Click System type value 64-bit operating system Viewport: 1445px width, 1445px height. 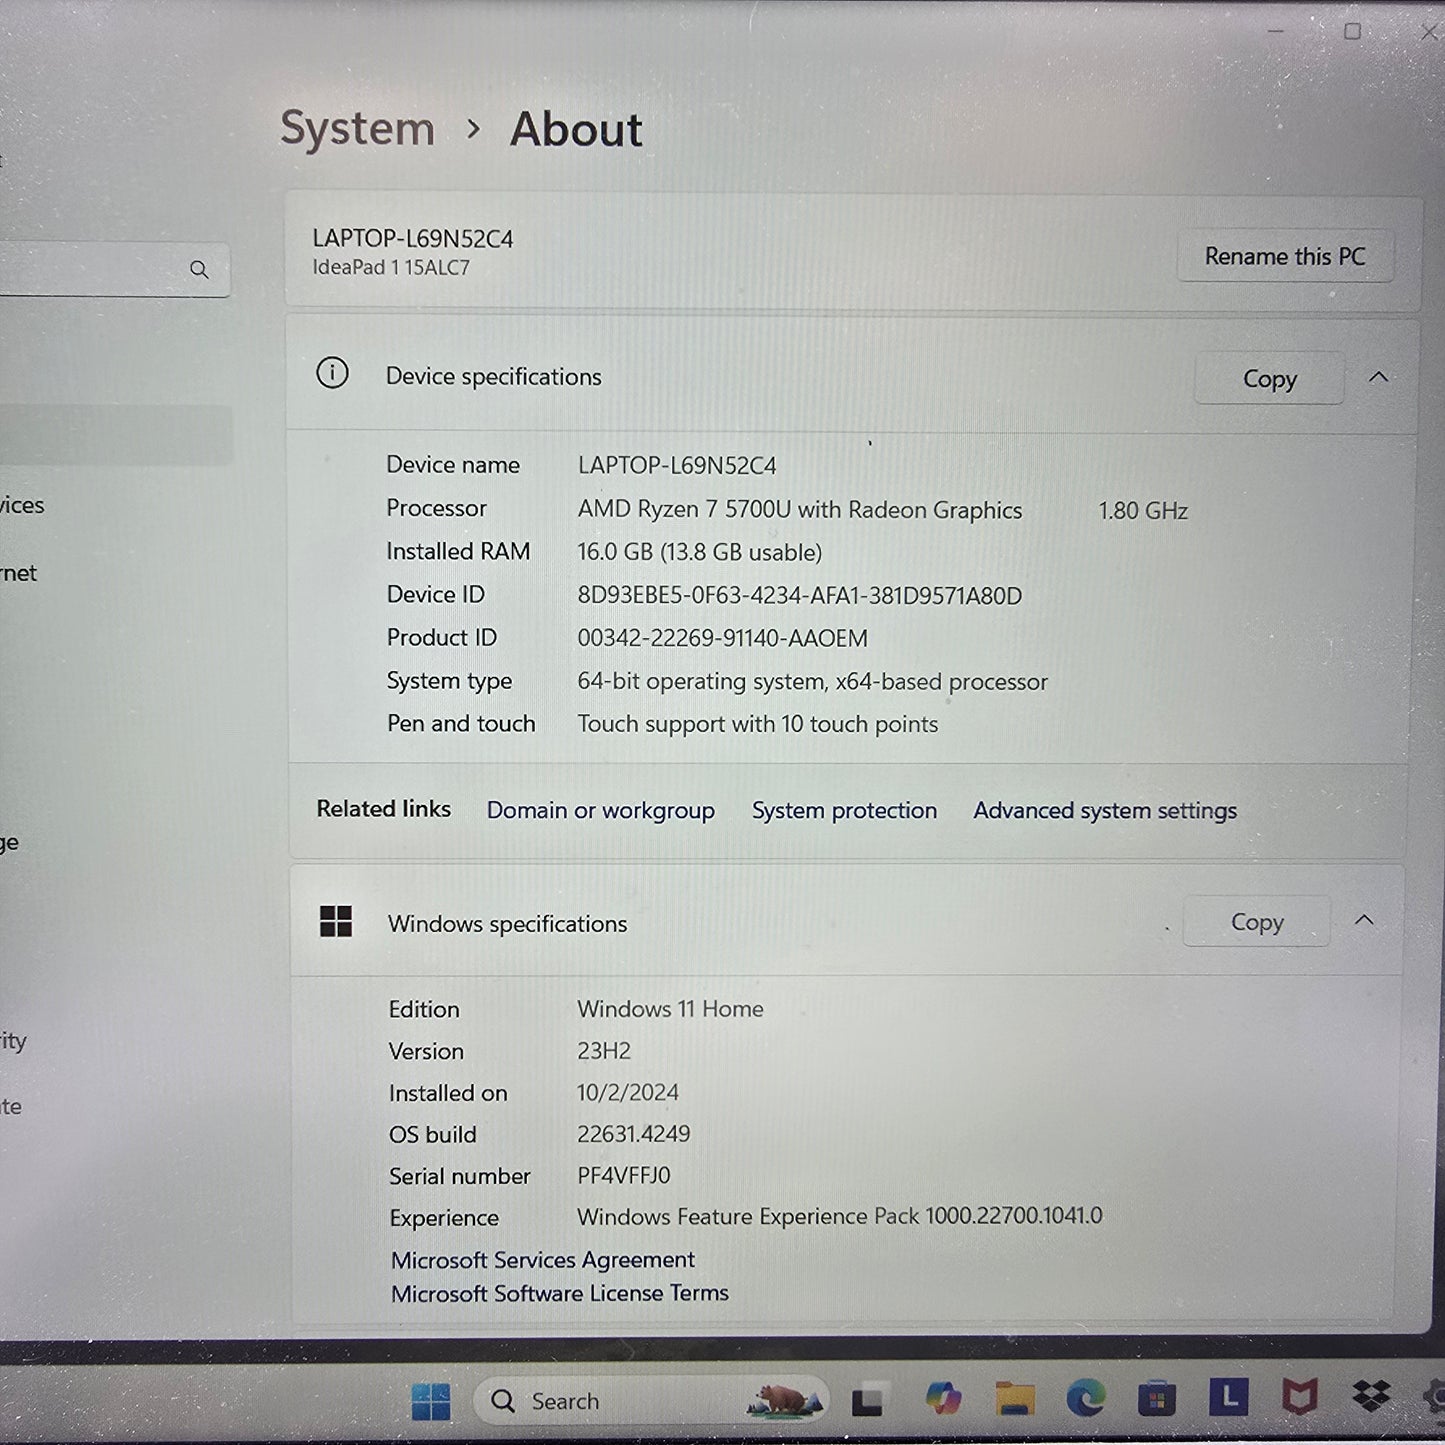click(x=812, y=681)
